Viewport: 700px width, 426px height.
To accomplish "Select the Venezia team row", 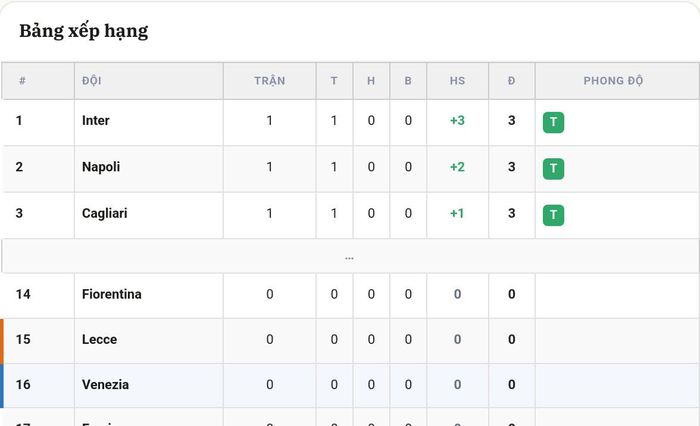I will pos(350,385).
